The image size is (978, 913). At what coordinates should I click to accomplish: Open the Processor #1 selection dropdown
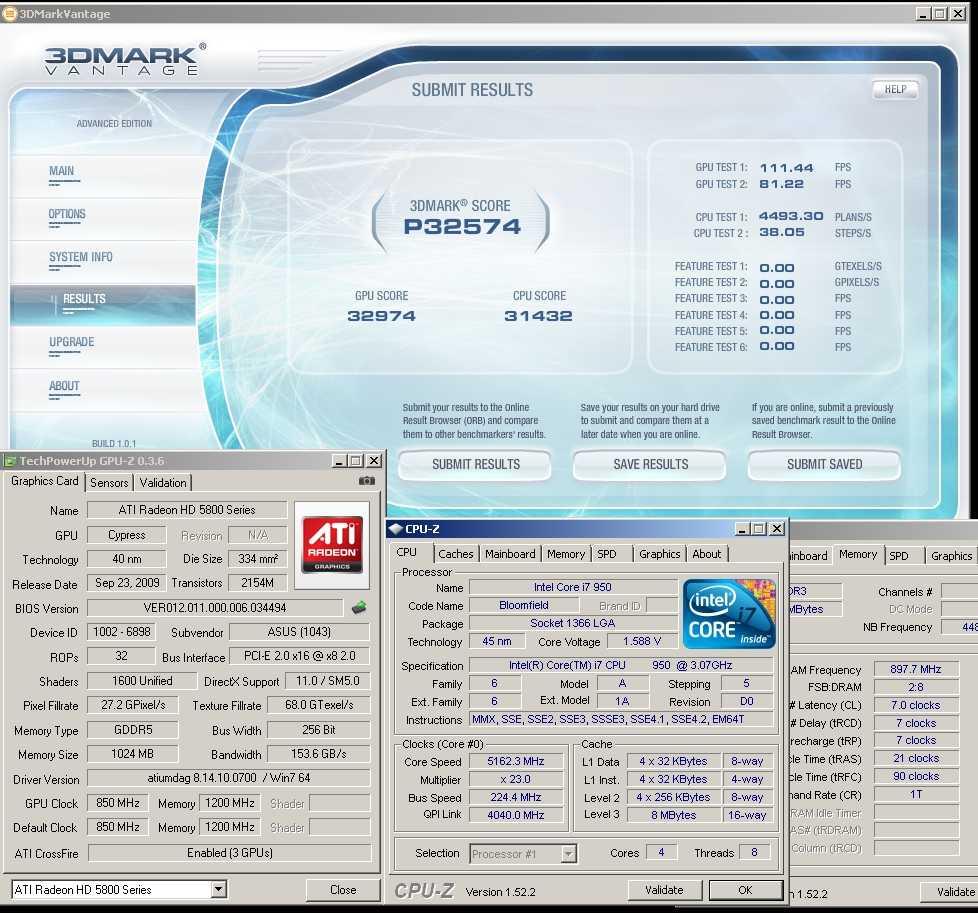[x=568, y=854]
